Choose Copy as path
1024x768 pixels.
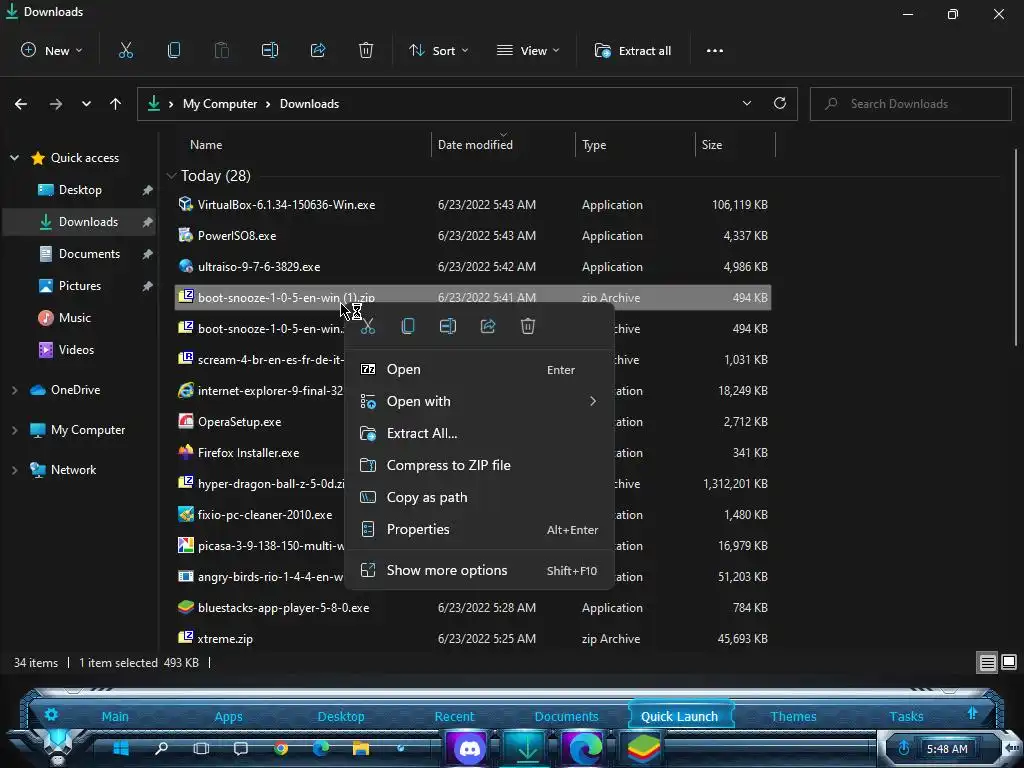tap(479, 497)
